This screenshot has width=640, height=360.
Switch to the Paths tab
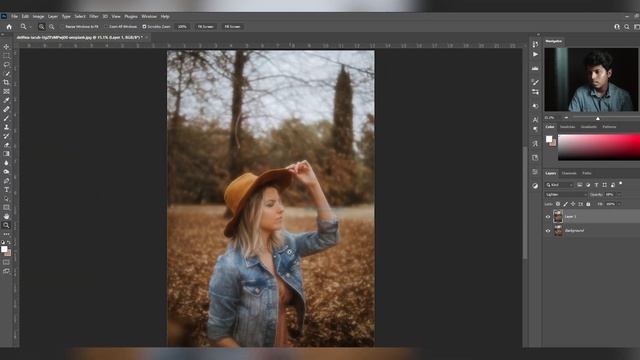587,173
